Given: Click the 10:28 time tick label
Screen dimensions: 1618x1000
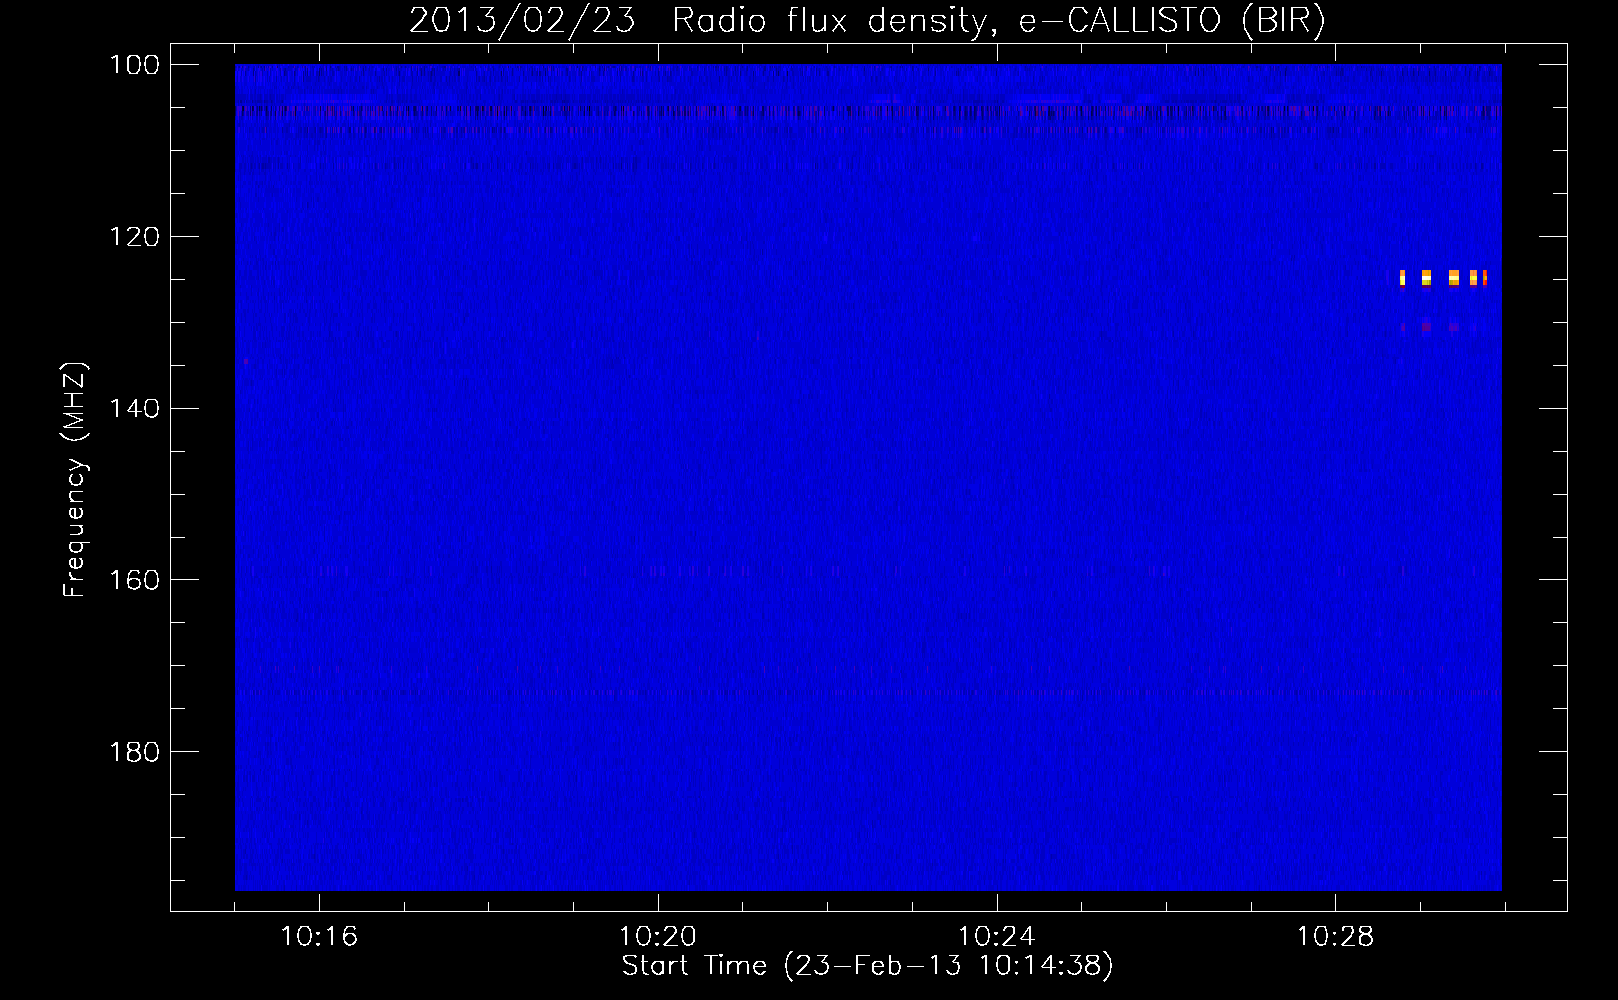Looking at the screenshot, I should [x=1335, y=937].
